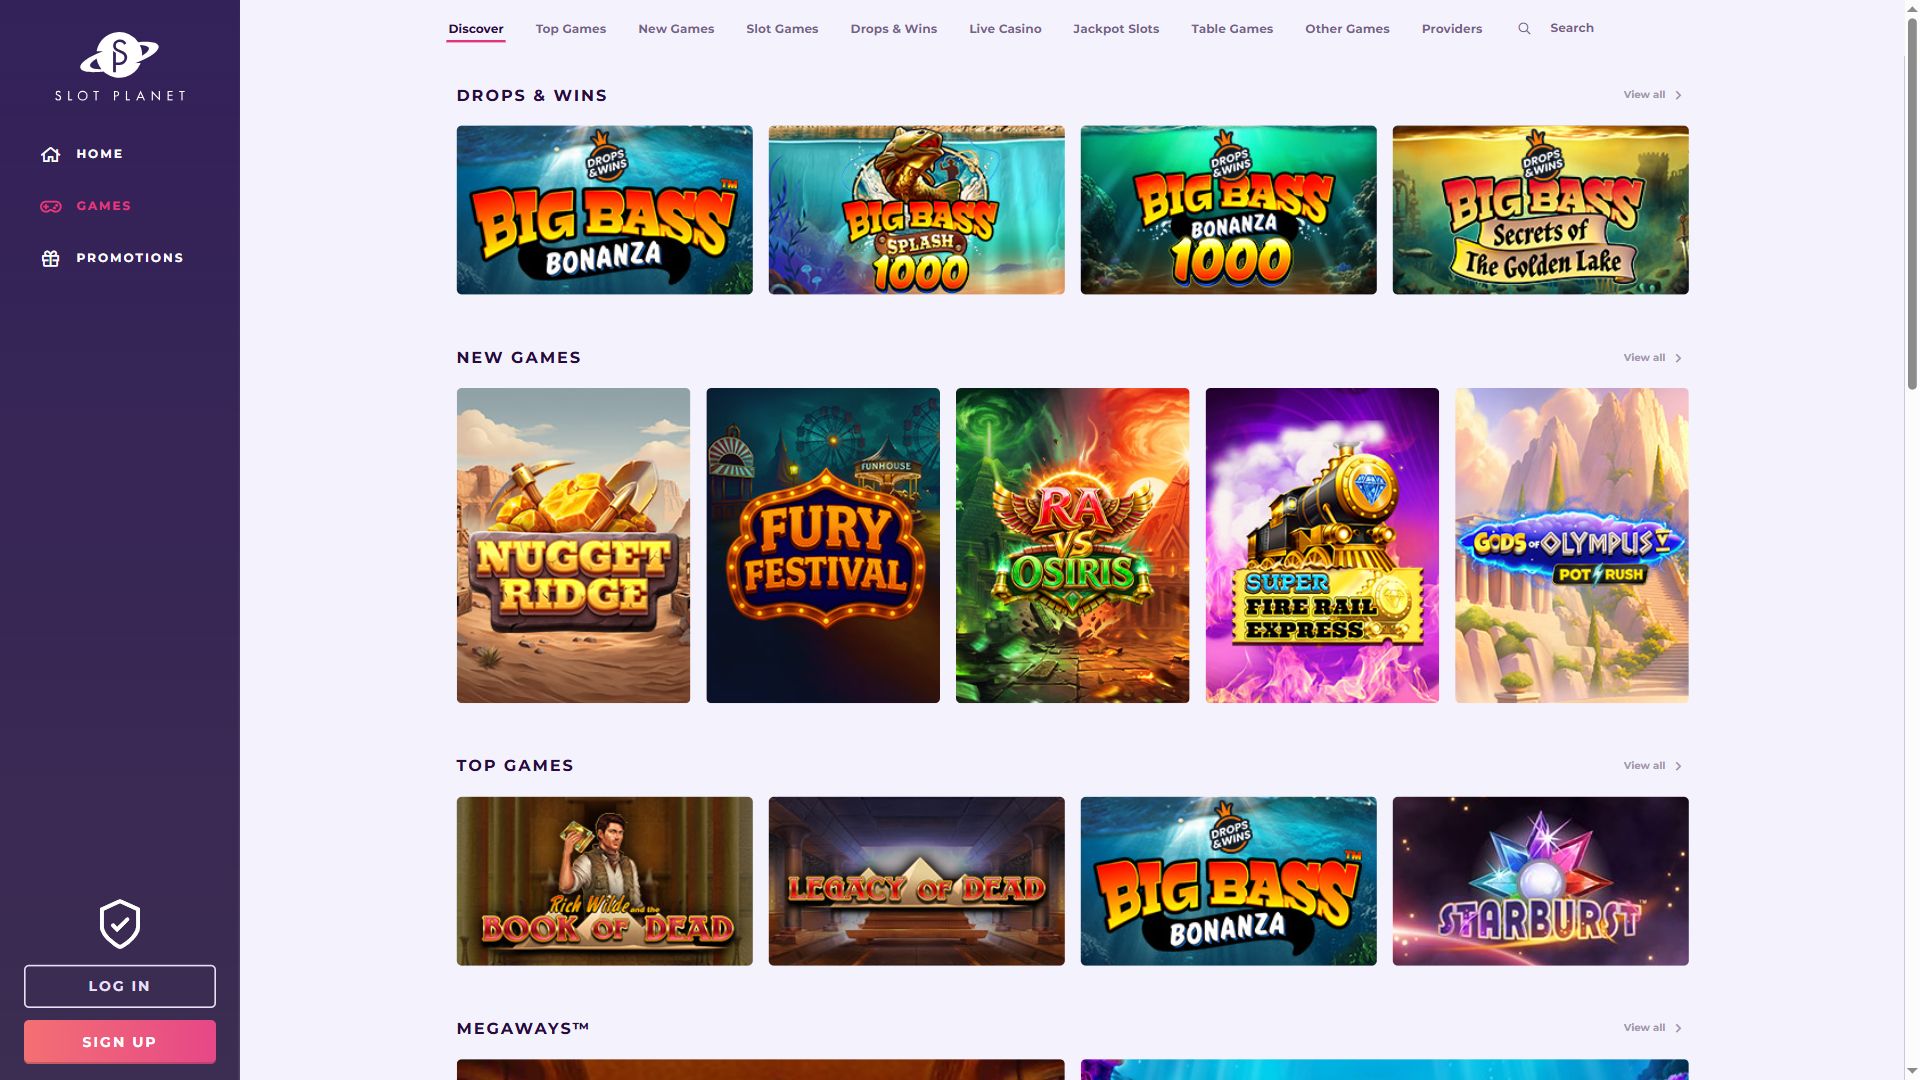The width and height of the screenshot is (1920, 1080).
Task: Open Fury Festival game
Action: [x=823, y=545]
